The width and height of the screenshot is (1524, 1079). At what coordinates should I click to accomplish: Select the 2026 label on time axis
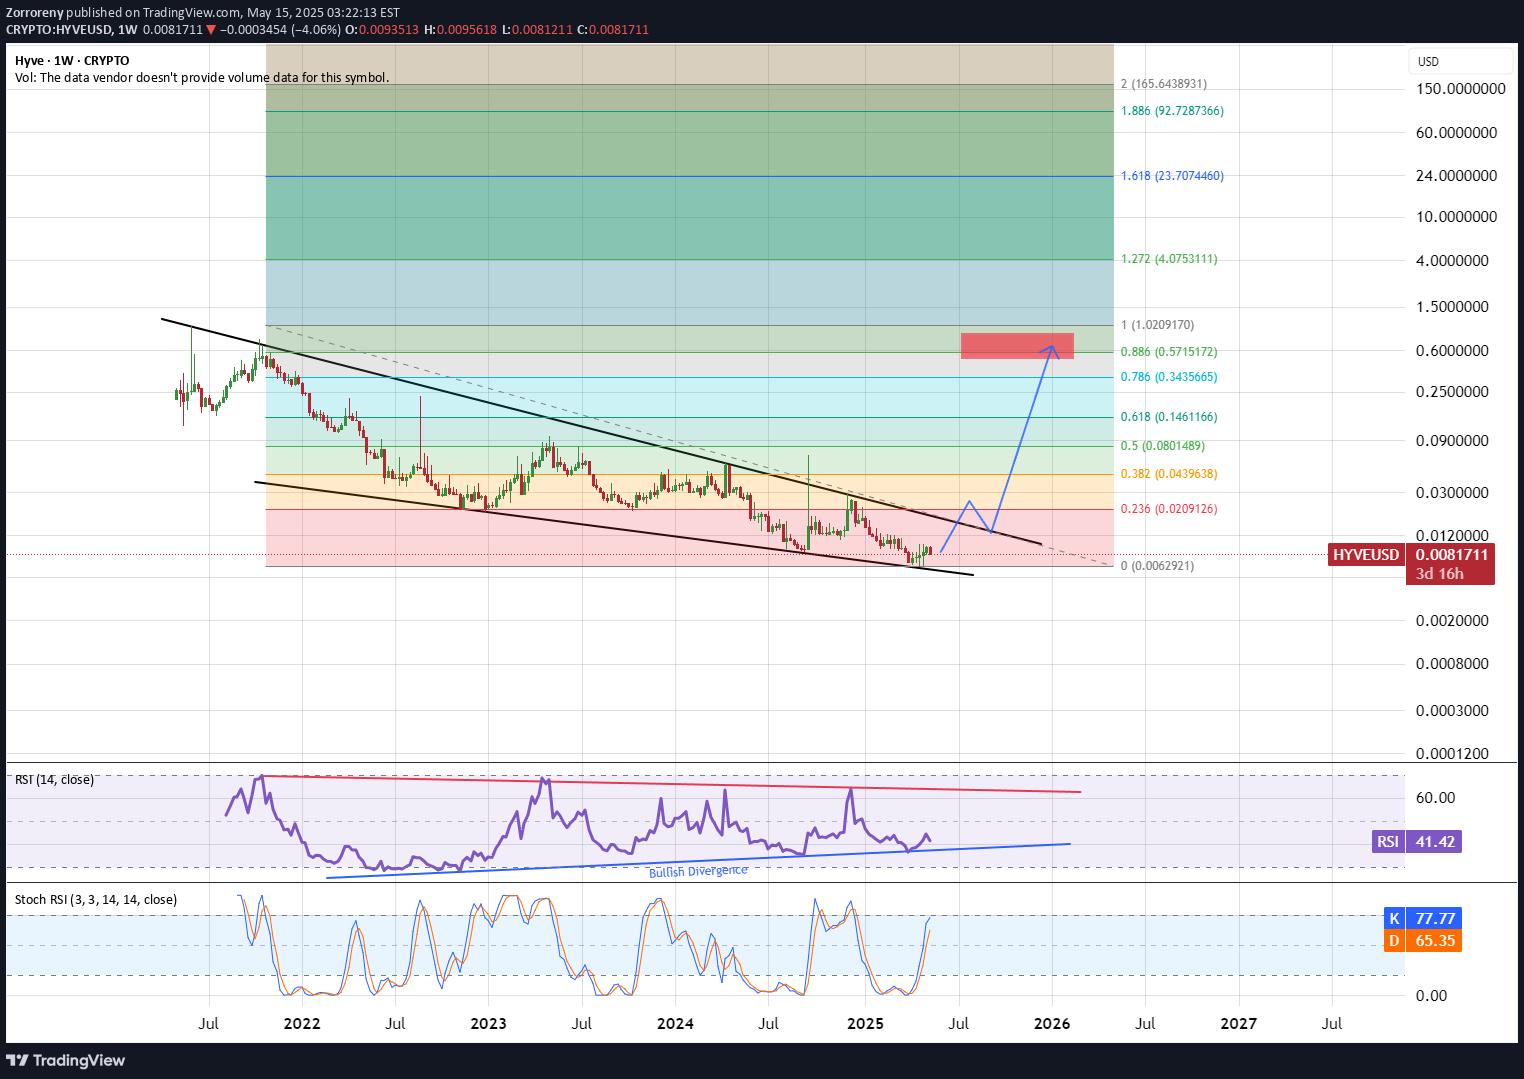click(x=1051, y=1024)
